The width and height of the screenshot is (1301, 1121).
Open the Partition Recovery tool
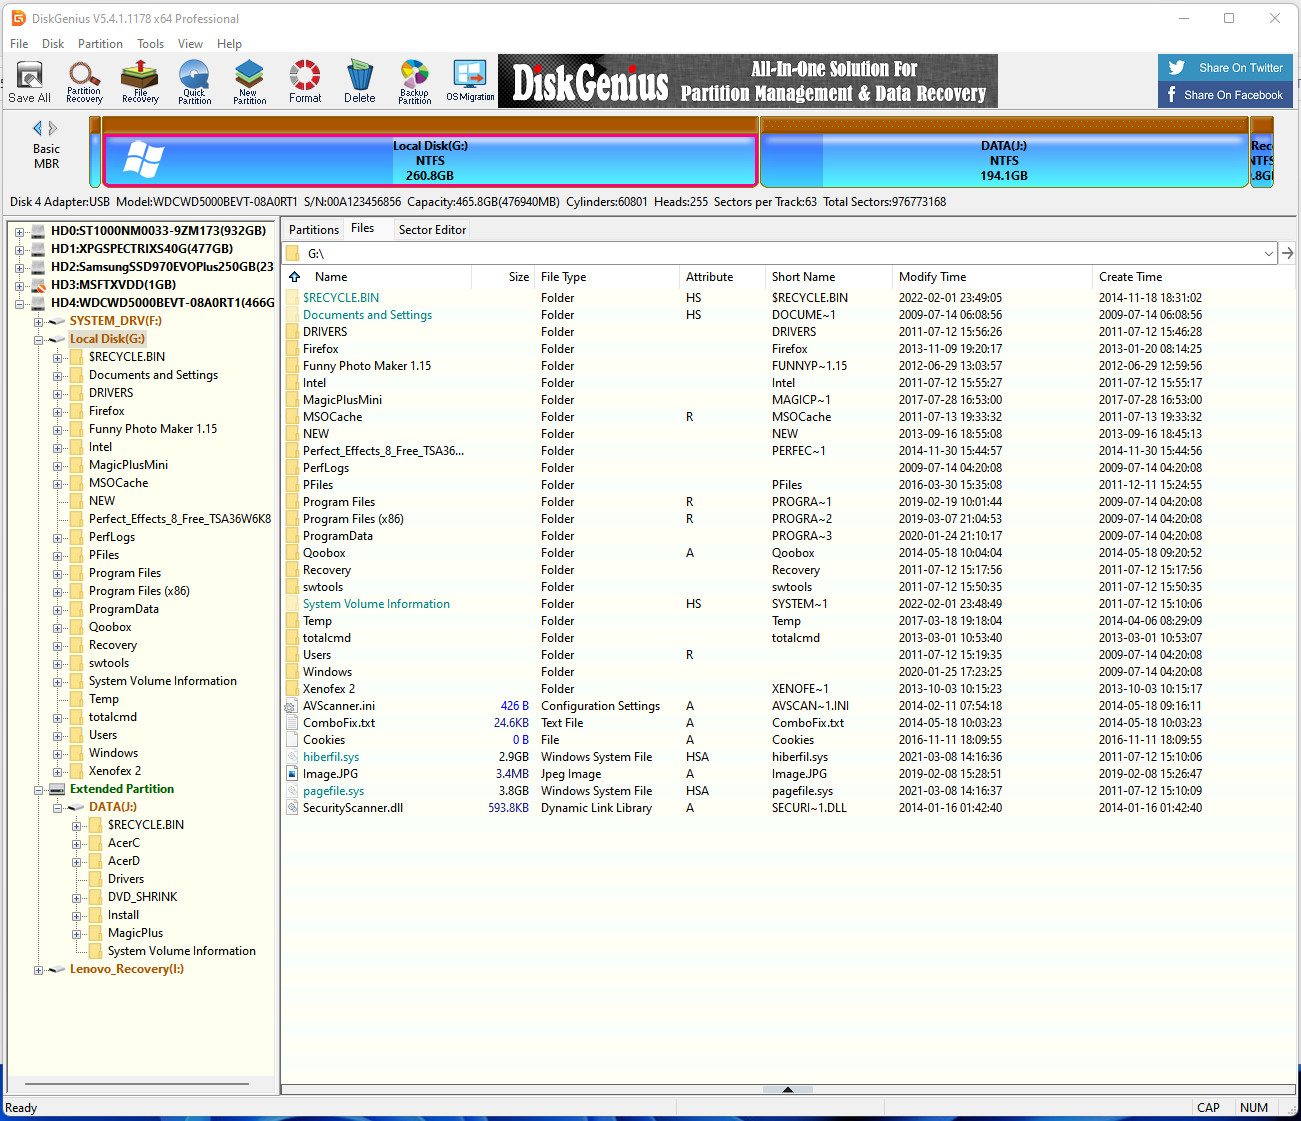pyautogui.click(x=84, y=81)
